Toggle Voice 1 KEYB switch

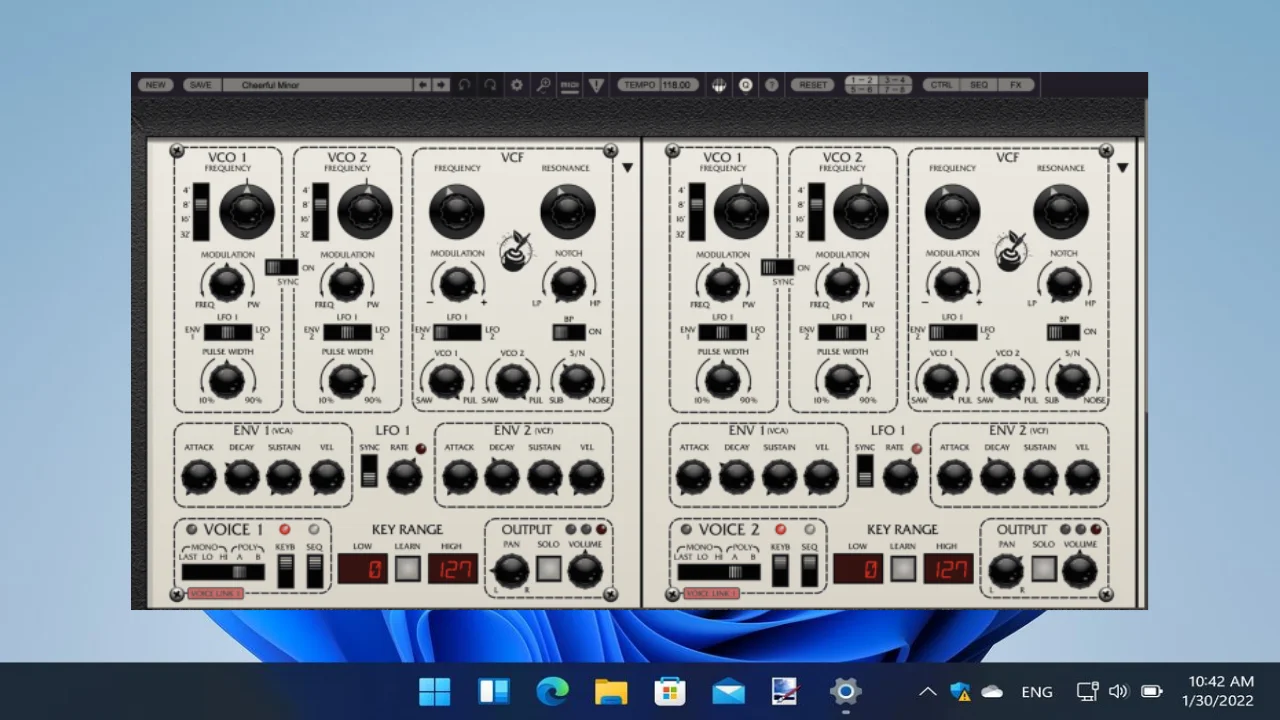pyautogui.click(x=286, y=571)
